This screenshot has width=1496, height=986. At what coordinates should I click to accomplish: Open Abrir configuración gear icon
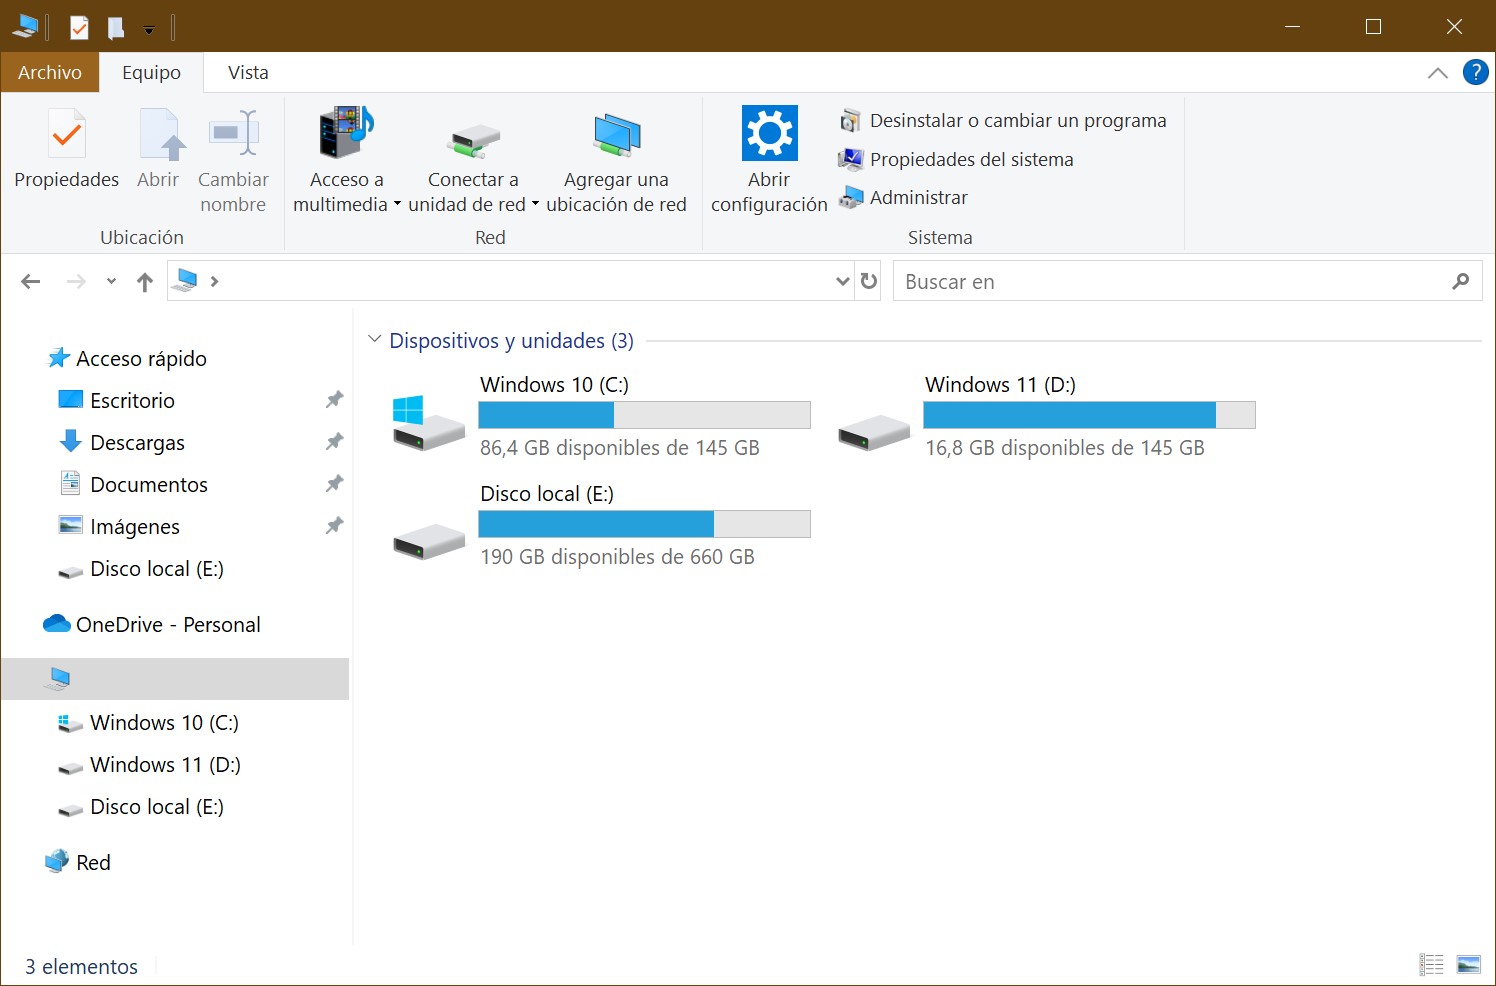(769, 133)
